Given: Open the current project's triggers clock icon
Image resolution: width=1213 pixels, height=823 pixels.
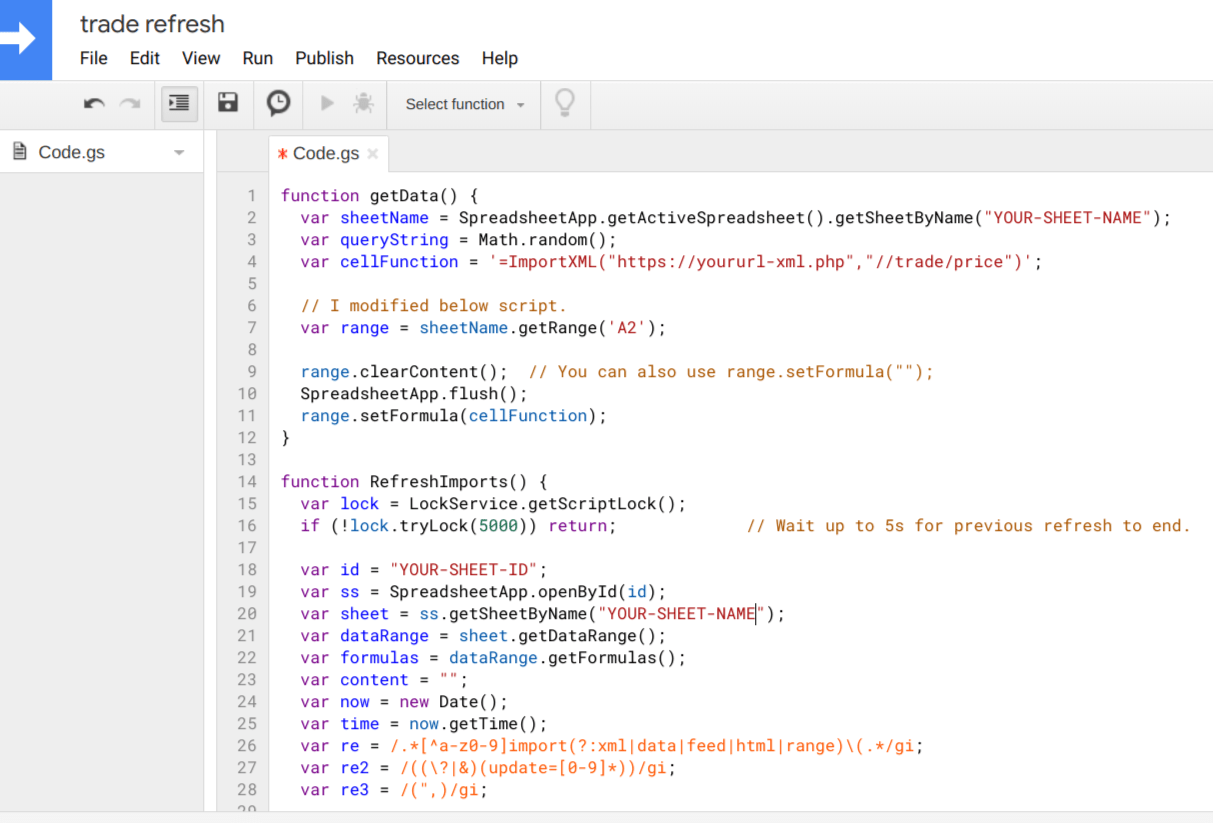Looking at the screenshot, I should [278, 102].
